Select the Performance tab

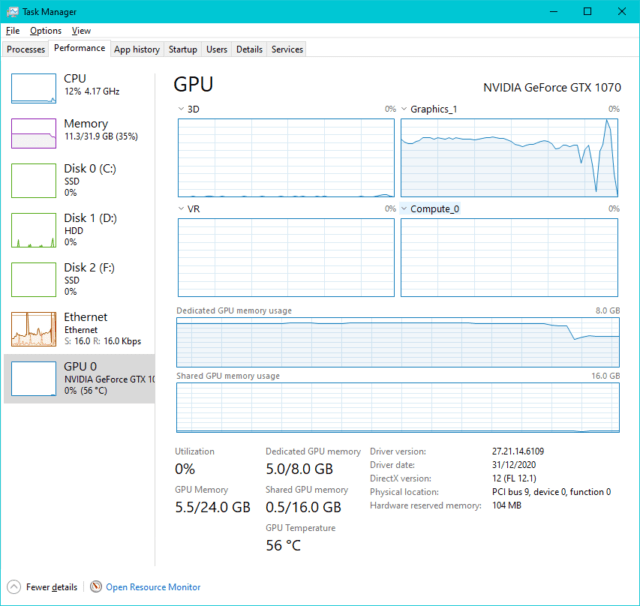coord(80,48)
